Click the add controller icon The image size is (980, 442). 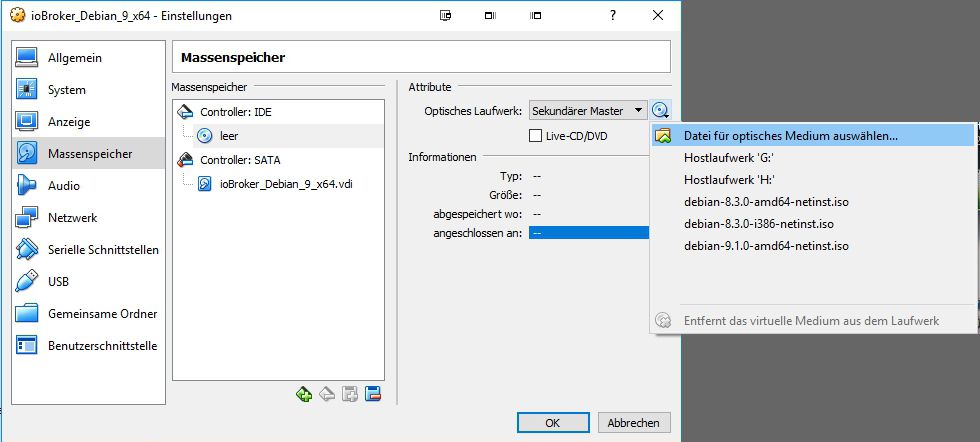(304, 394)
